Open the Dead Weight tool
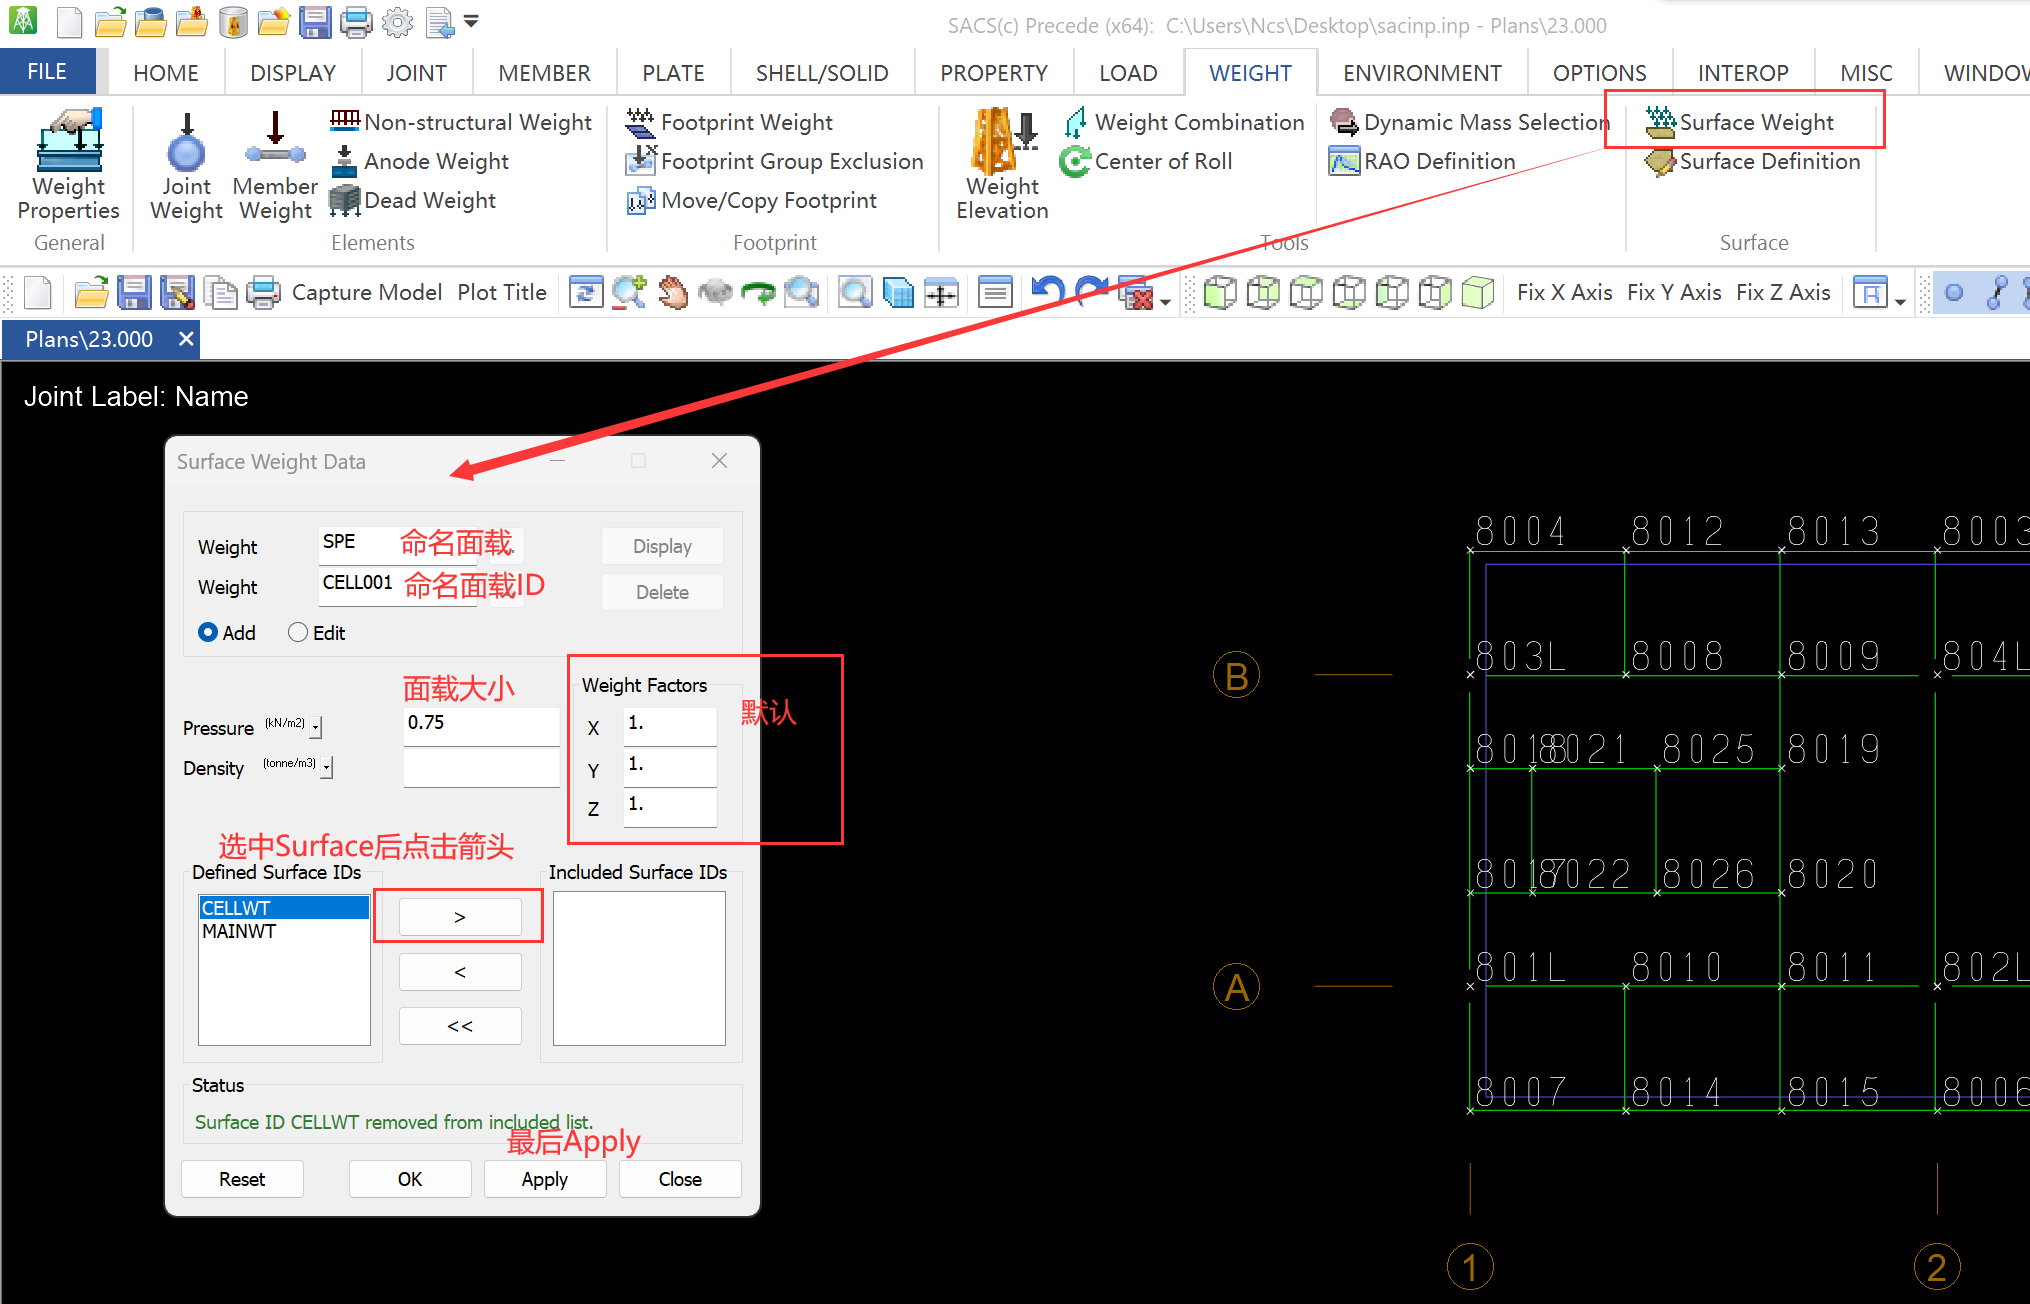 413,200
